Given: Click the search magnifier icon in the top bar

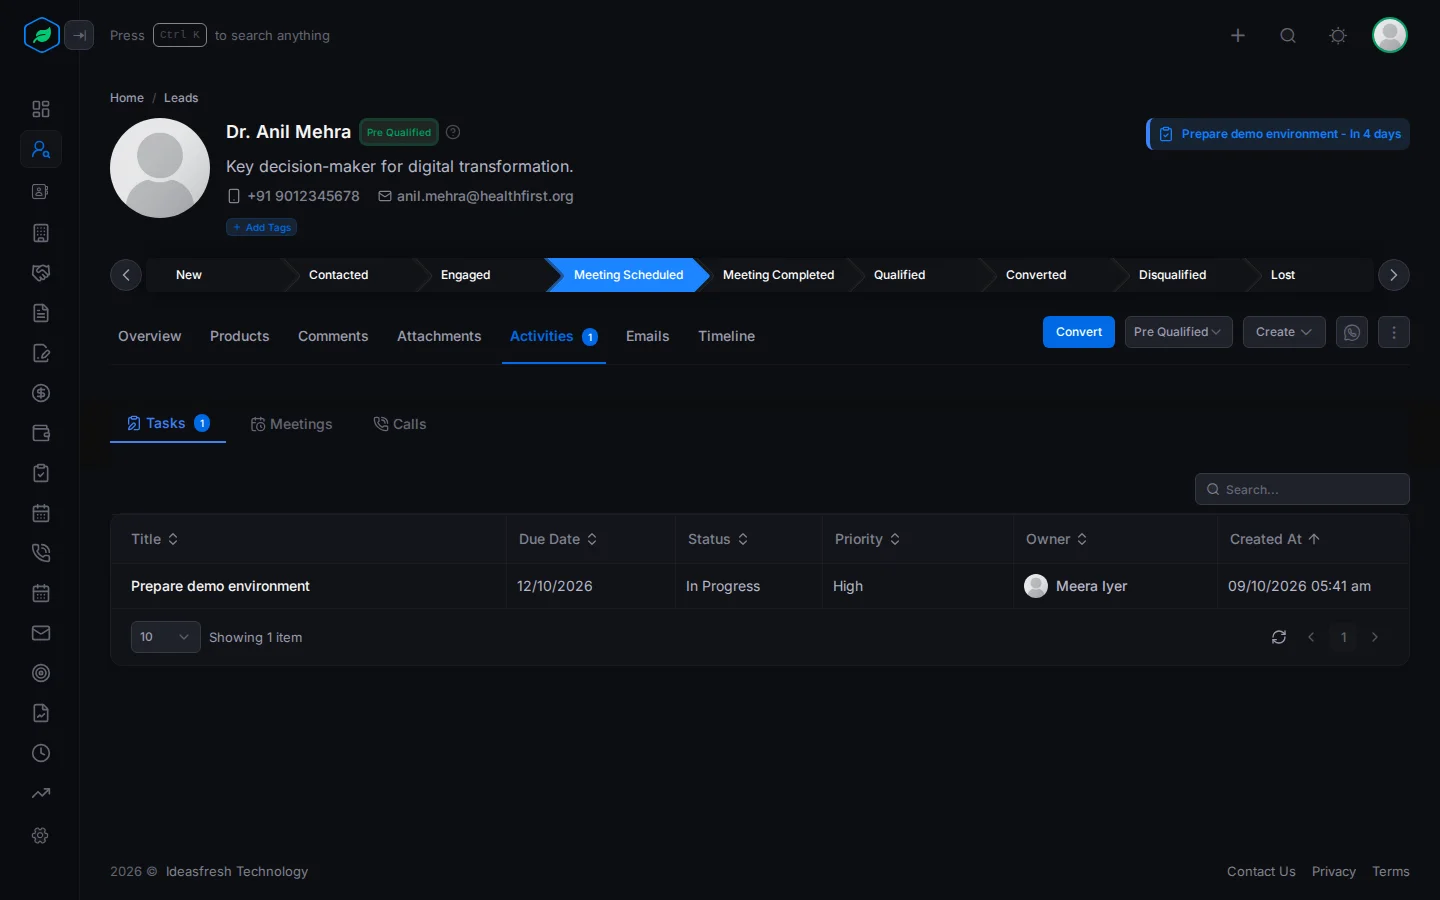Looking at the screenshot, I should [x=1288, y=35].
